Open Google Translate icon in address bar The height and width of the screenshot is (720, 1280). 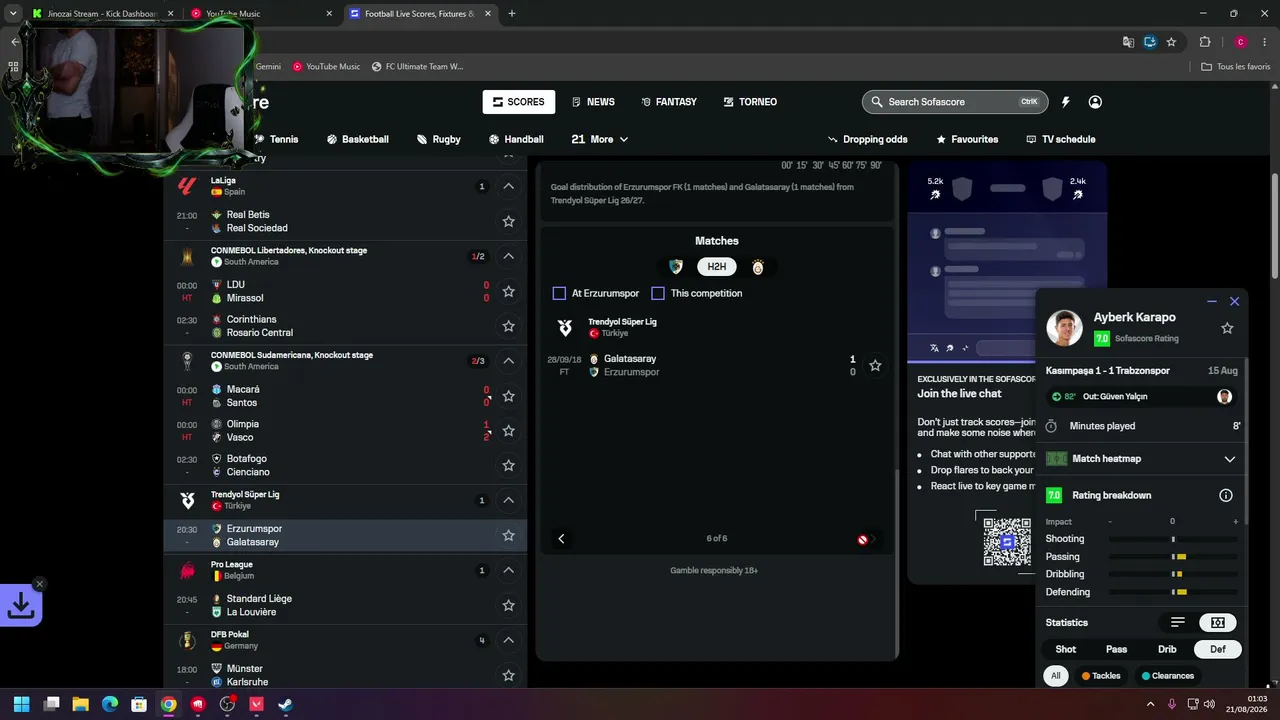click(x=1128, y=42)
